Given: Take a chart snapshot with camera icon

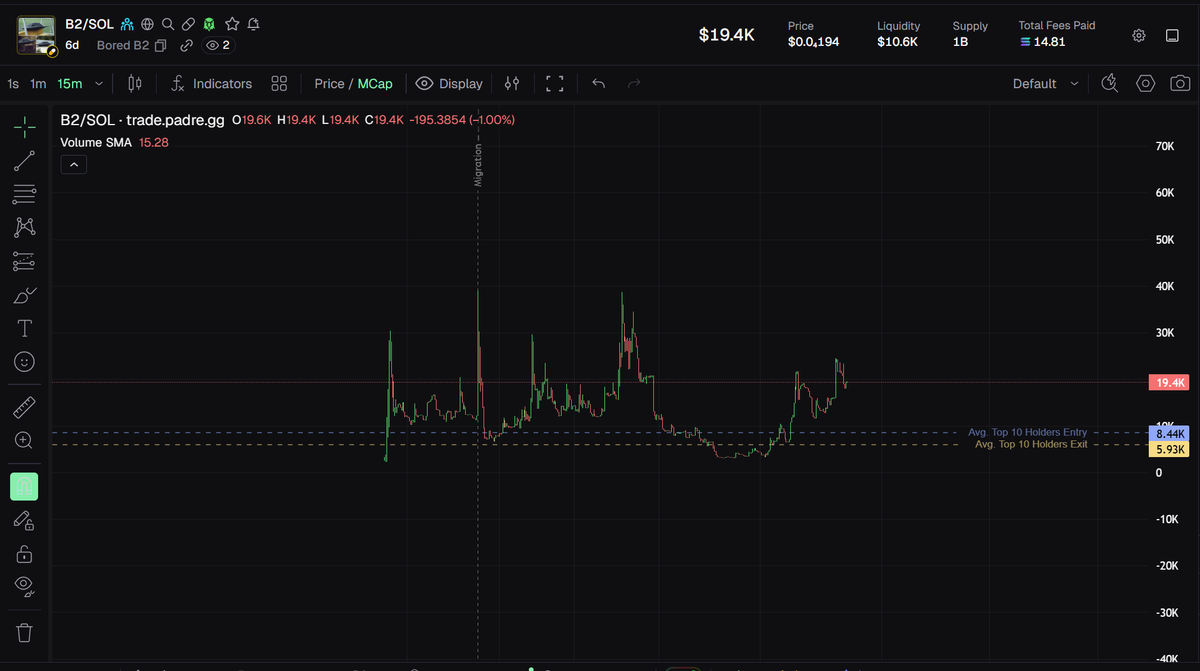Looking at the screenshot, I should pyautogui.click(x=1180, y=84).
